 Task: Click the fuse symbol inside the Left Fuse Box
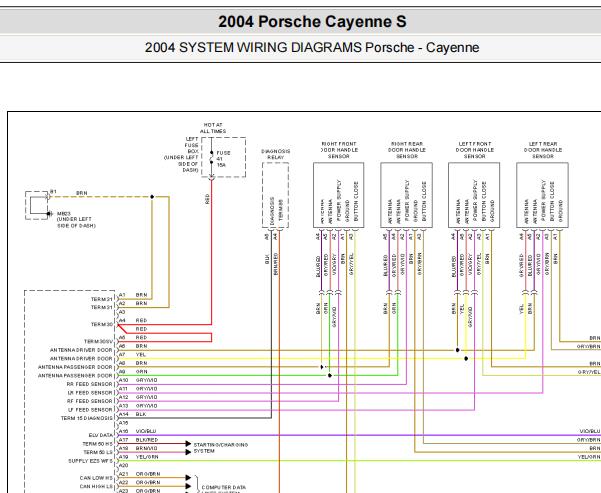click(x=211, y=157)
